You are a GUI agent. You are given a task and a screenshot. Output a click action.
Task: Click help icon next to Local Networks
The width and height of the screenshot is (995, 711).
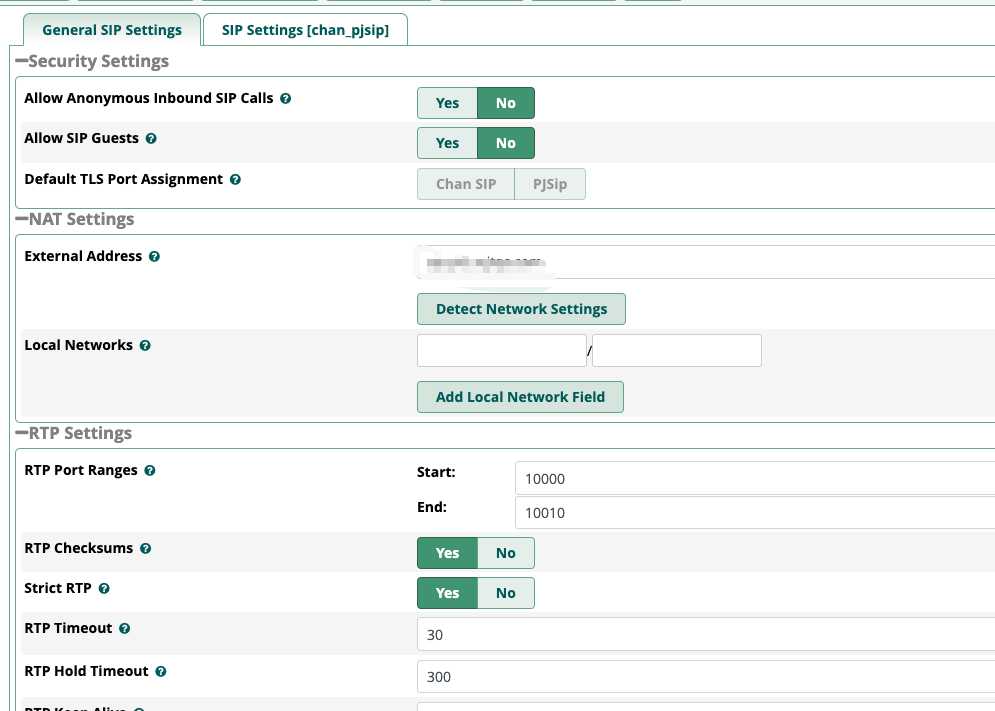[x=146, y=346]
